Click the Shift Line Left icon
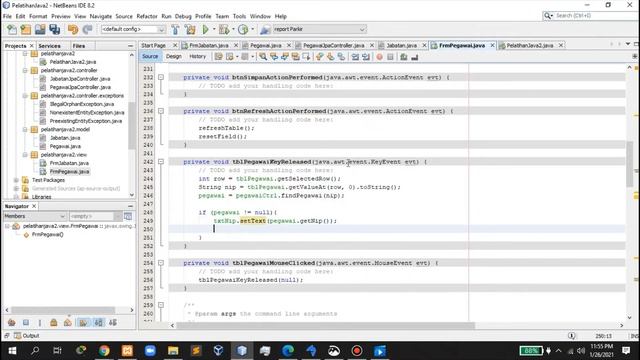This screenshot has height=360, width=640. pos(355,57)
